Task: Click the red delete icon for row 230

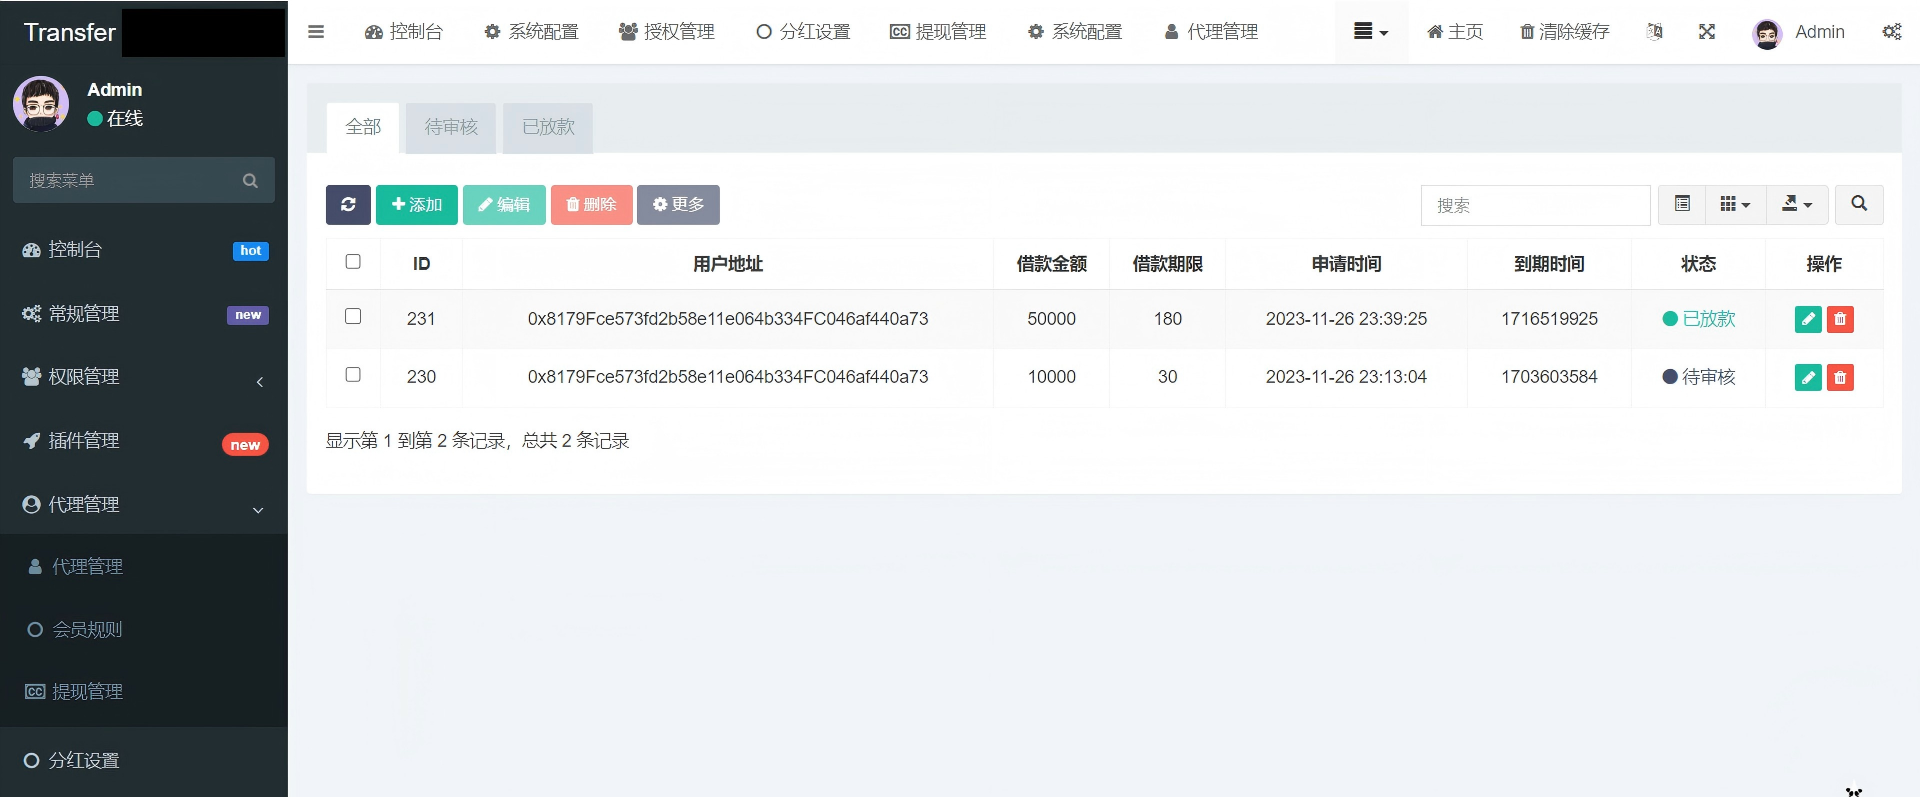Action: [x=1840, y=377]
